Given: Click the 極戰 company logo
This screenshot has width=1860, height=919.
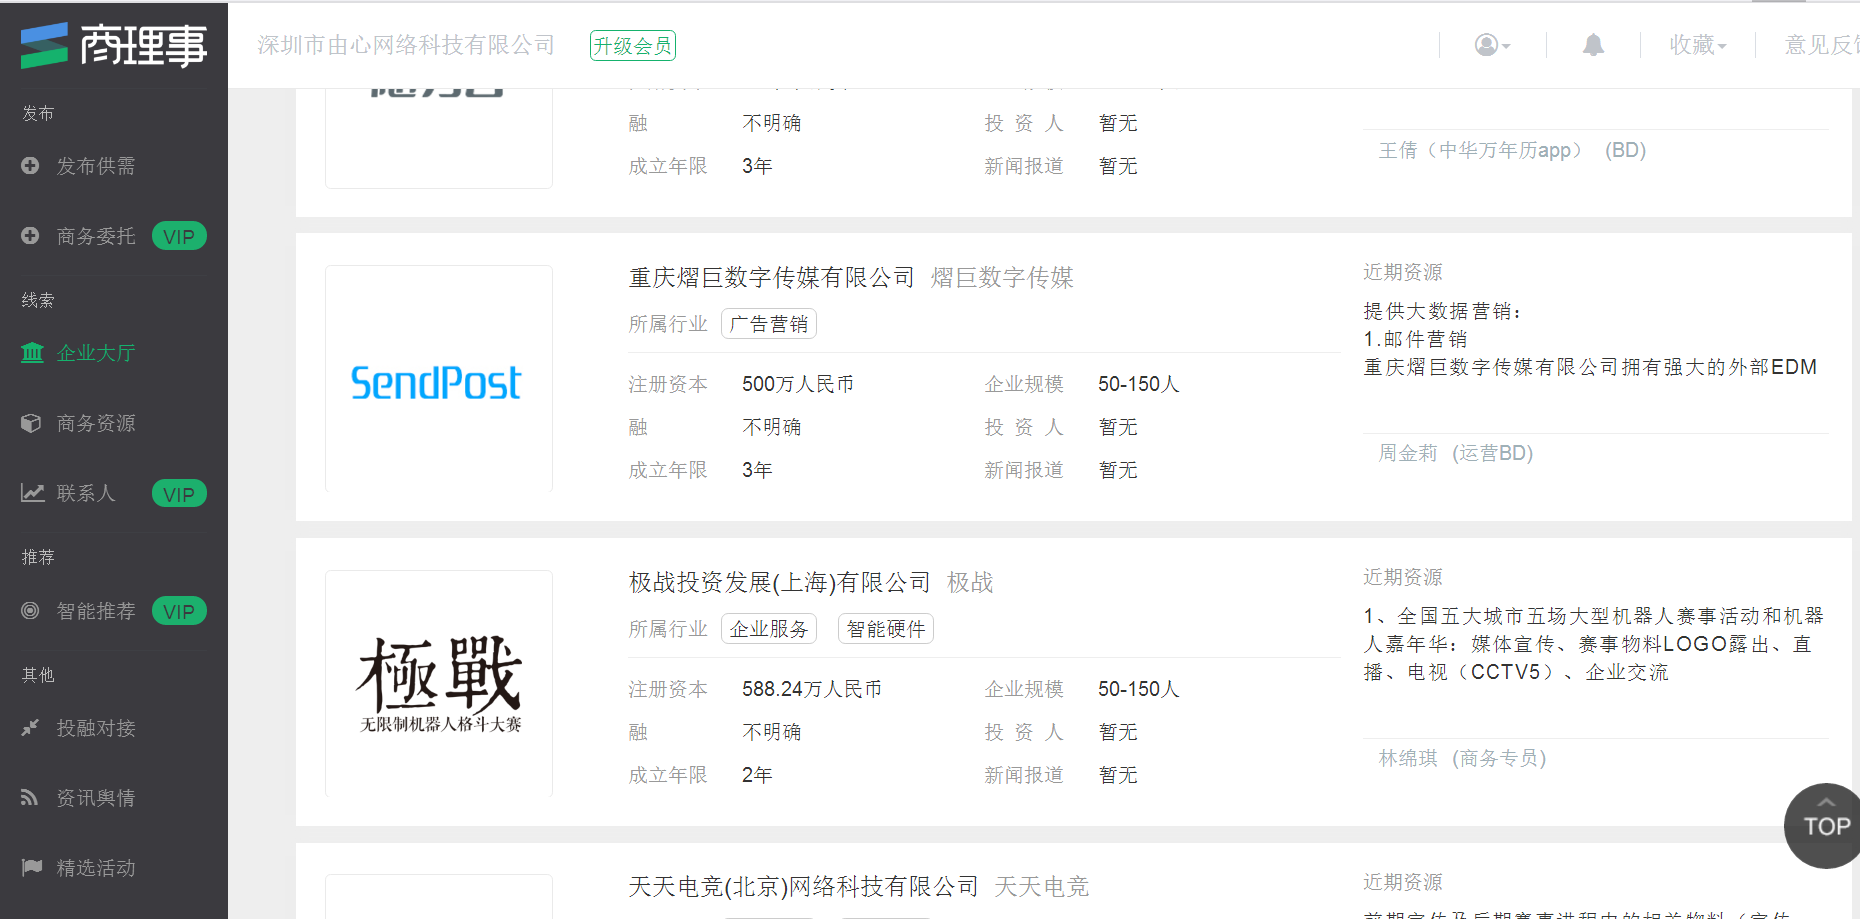Looking at the screenshot, I should 440,684.
